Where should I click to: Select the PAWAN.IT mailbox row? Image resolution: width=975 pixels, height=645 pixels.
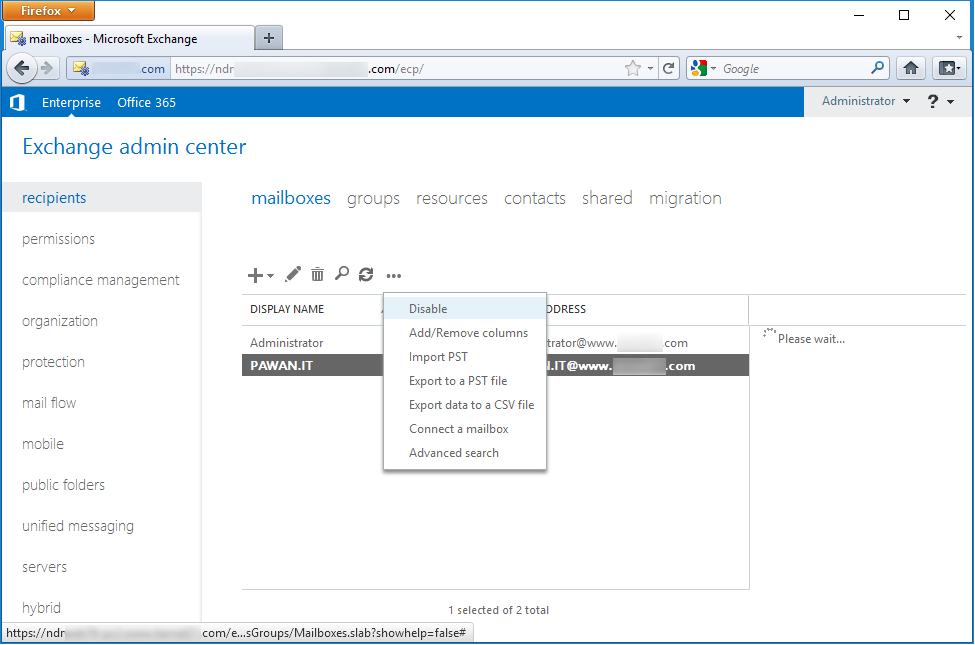pos(495,365)
